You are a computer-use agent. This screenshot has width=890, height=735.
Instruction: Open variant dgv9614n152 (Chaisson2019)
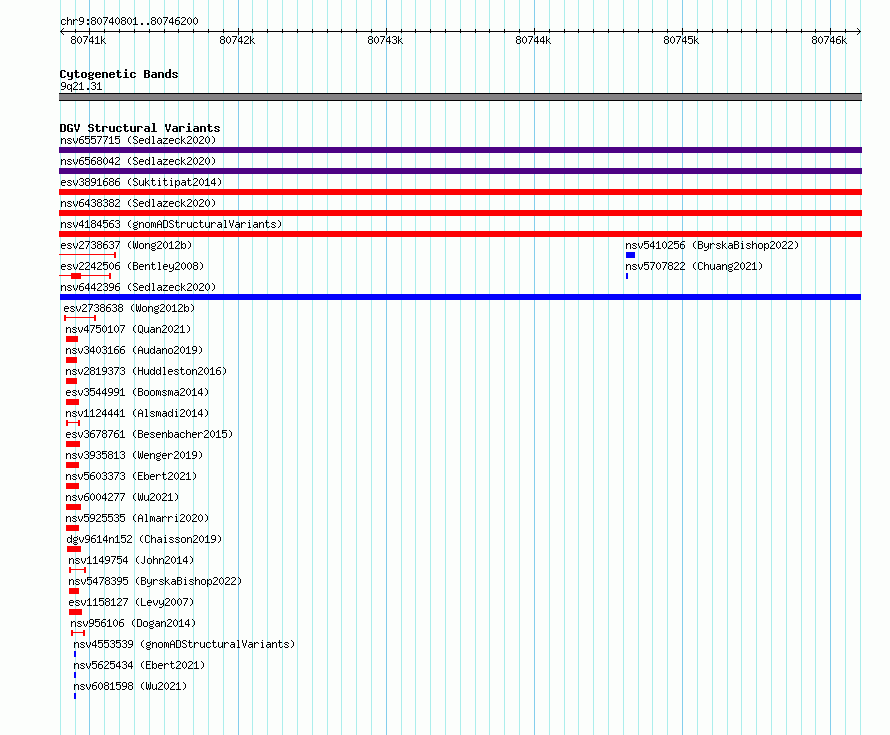click(144, 539)
